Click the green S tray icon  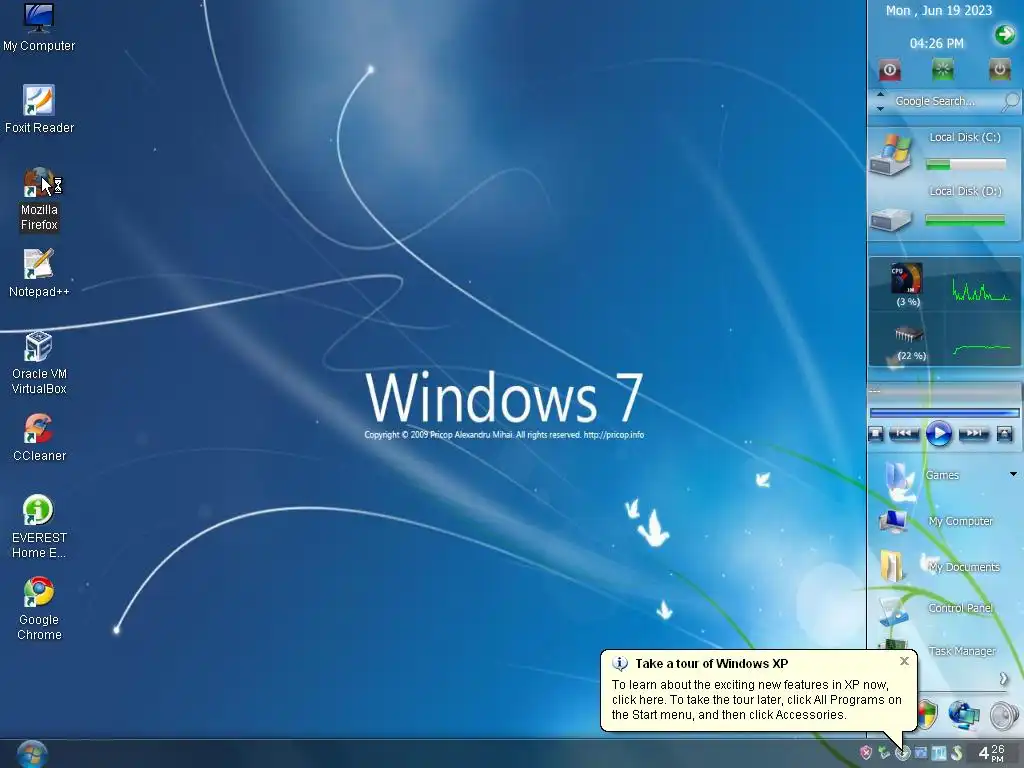coord(957,753)
